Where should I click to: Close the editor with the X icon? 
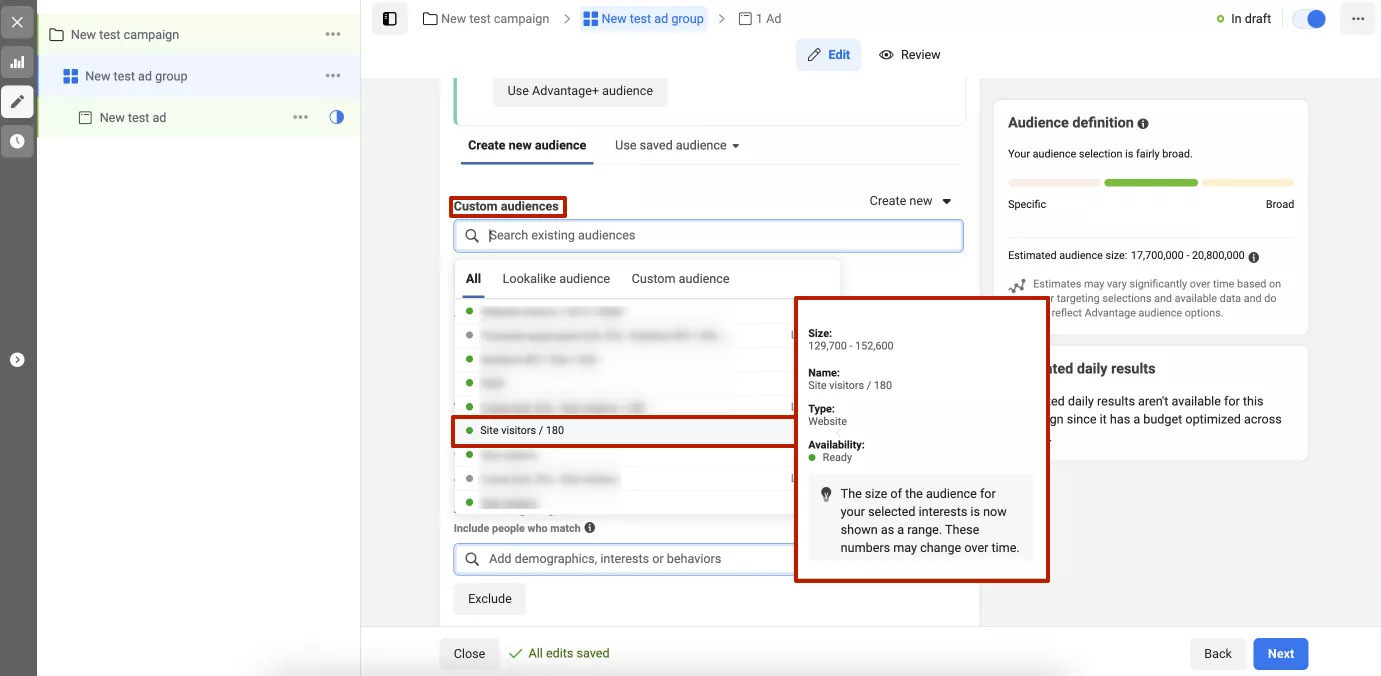(x=17, y=22)
